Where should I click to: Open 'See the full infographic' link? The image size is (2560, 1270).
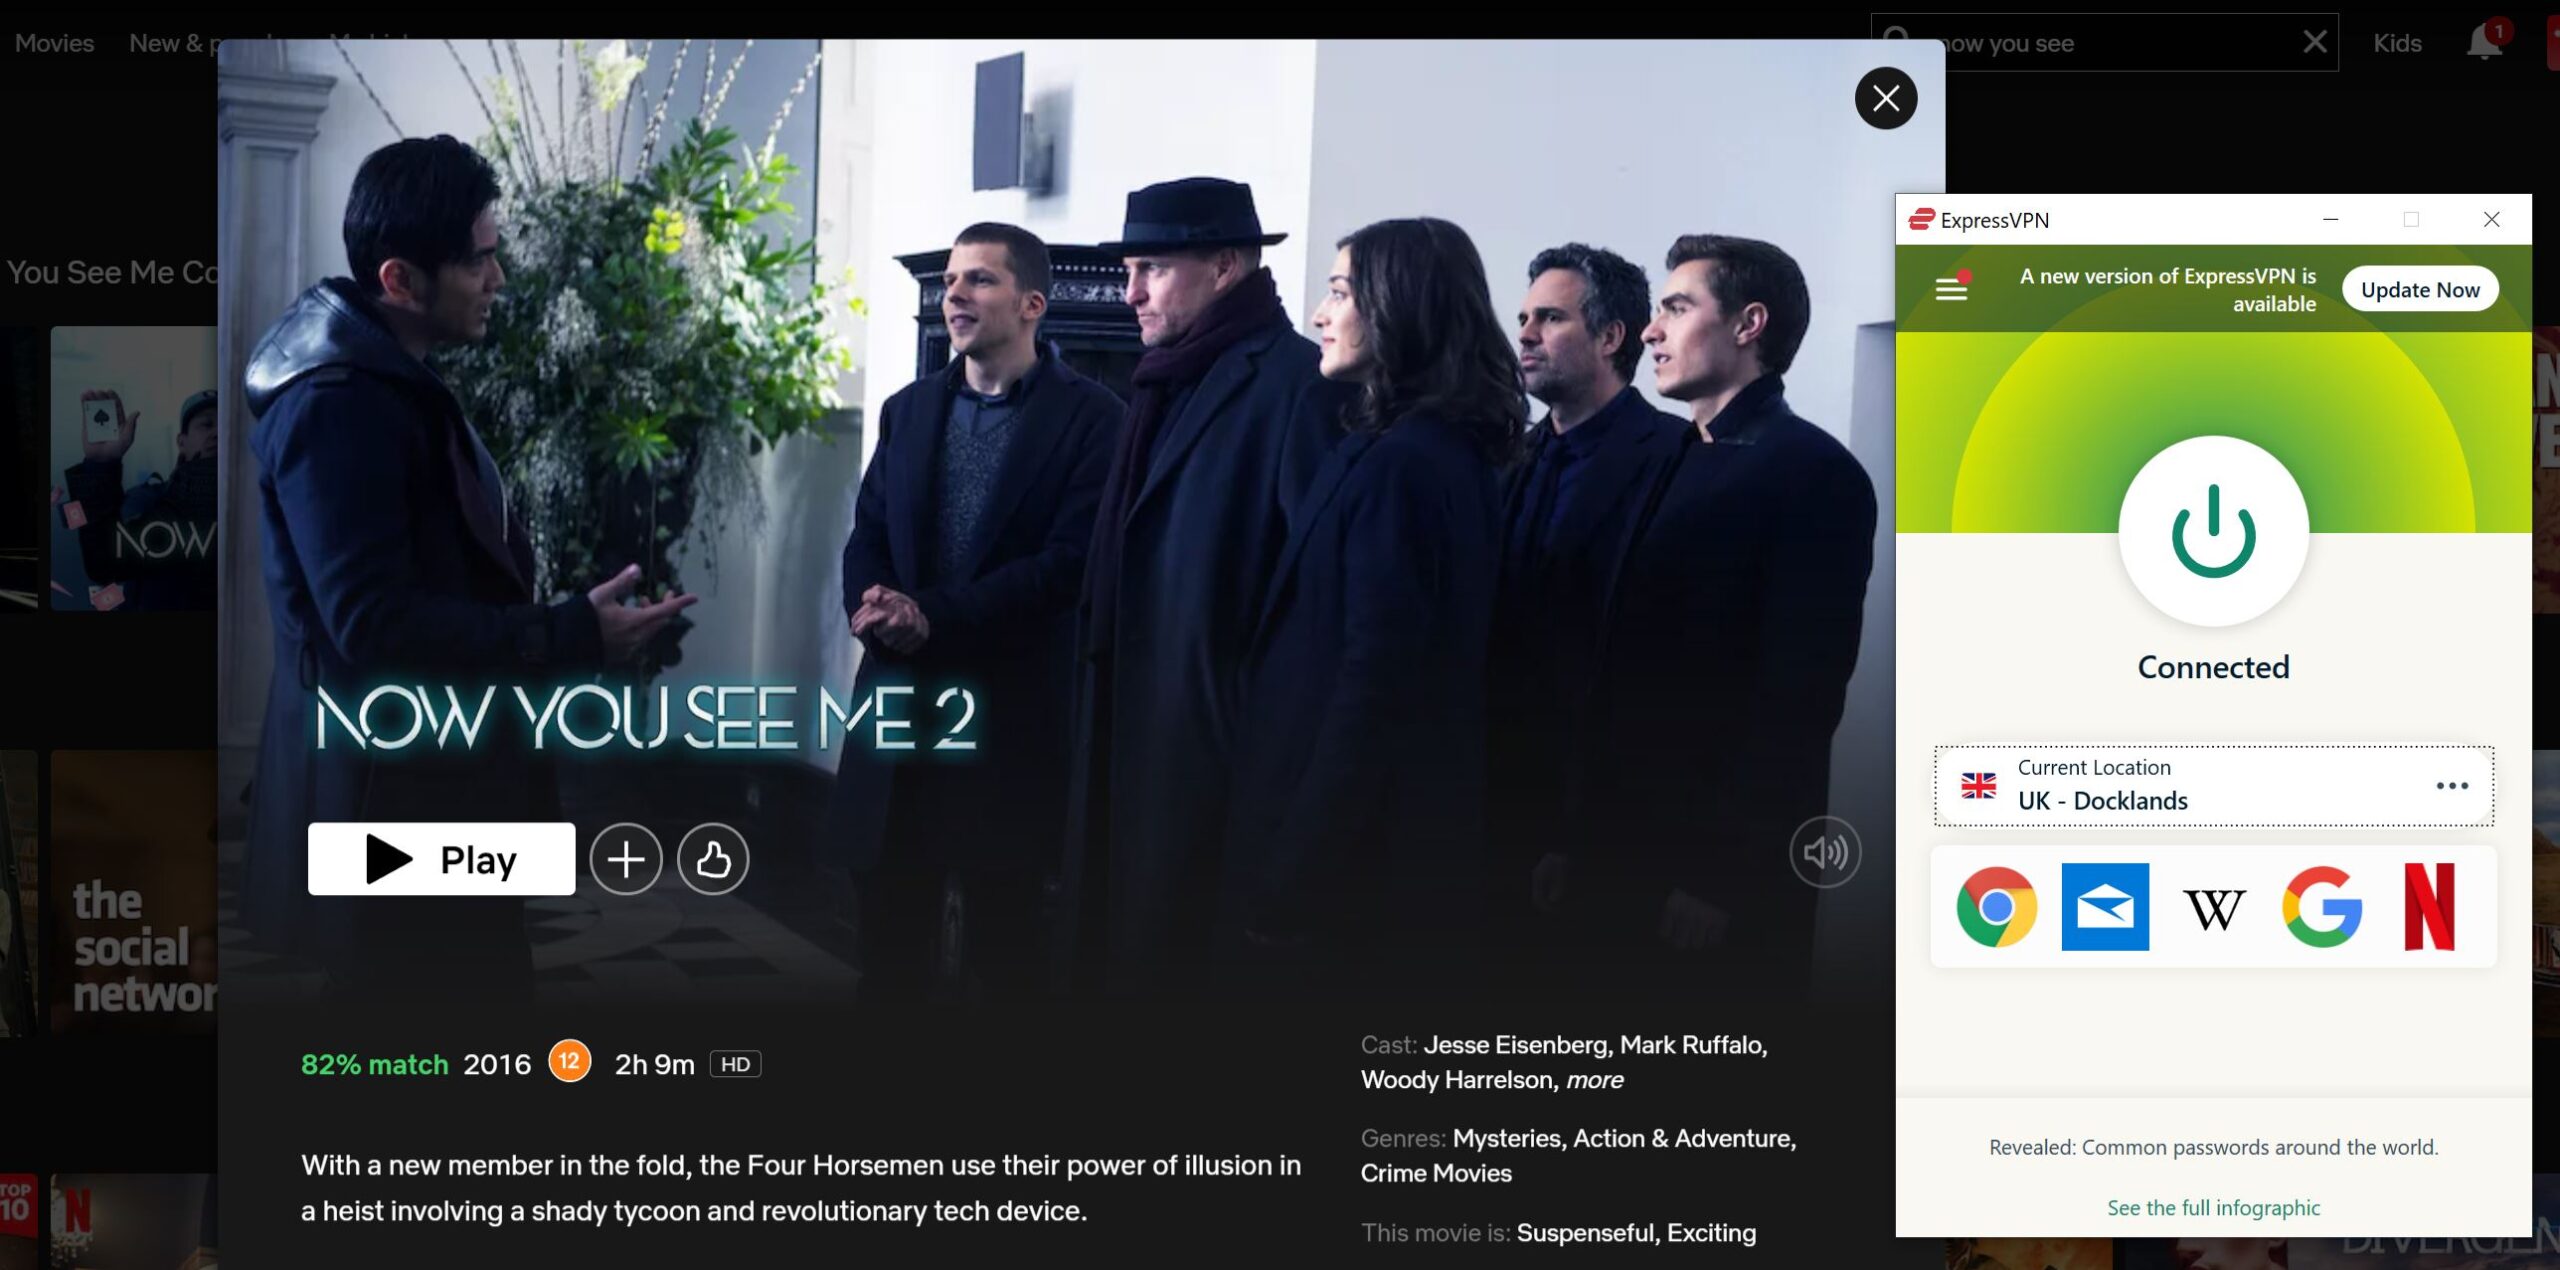(x=2213, y=1208)
